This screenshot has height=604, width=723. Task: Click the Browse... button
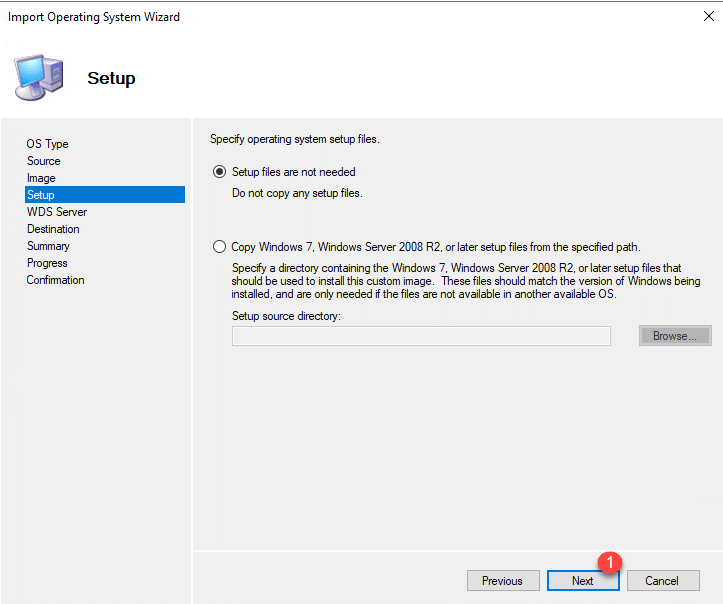[x=674, y=336]
